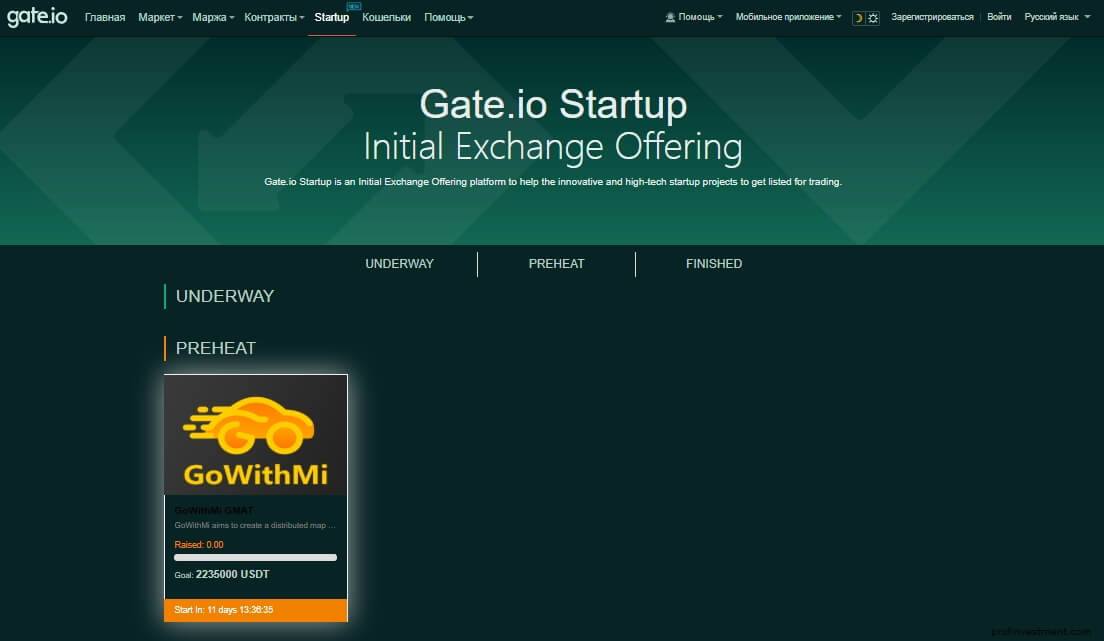Select the FINISHED tab
The width and height of the screenshot is (1104, 641).
[714, 263]
